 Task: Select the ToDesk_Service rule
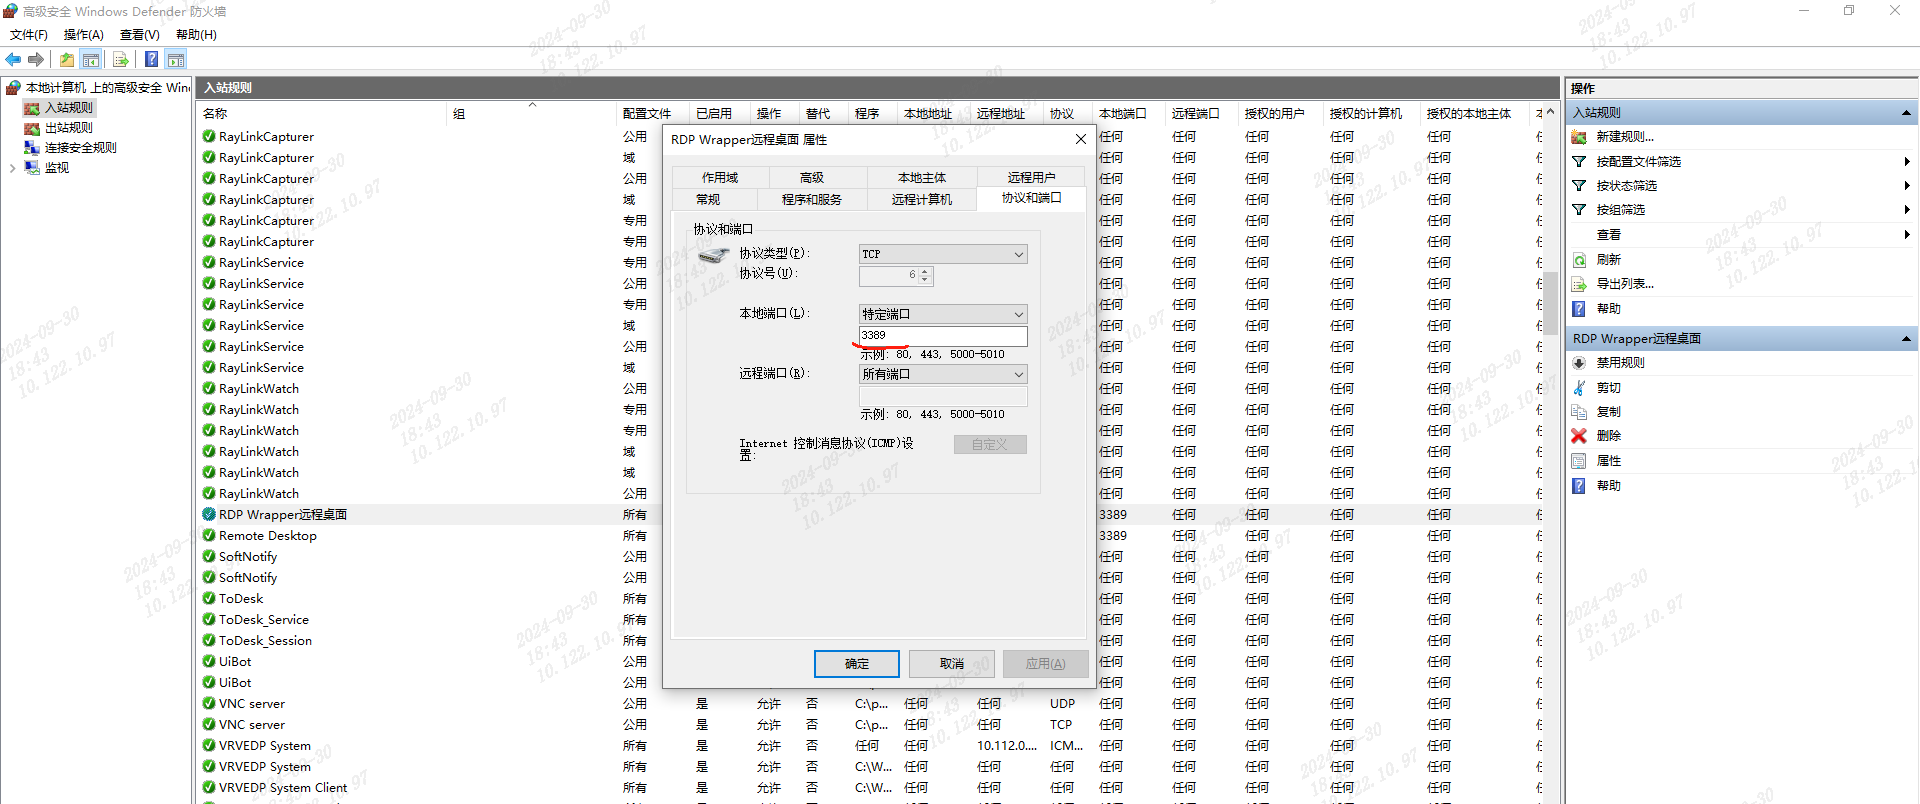tap(264, 620)
